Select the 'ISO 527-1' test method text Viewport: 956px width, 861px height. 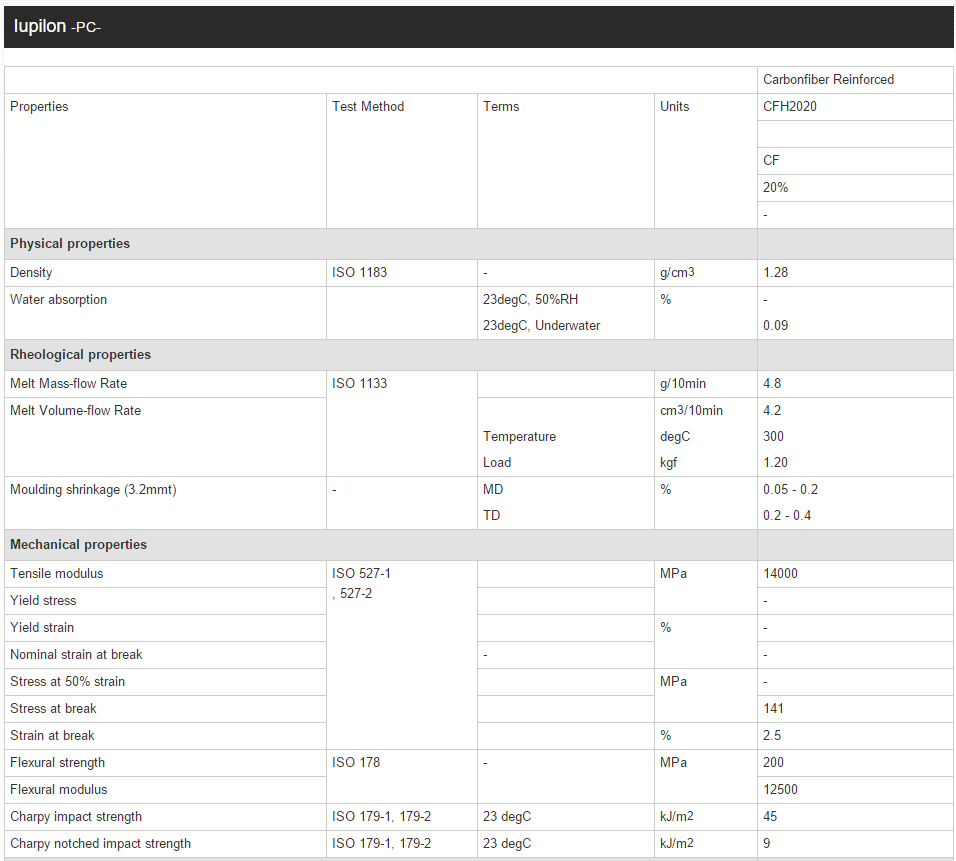361,574
